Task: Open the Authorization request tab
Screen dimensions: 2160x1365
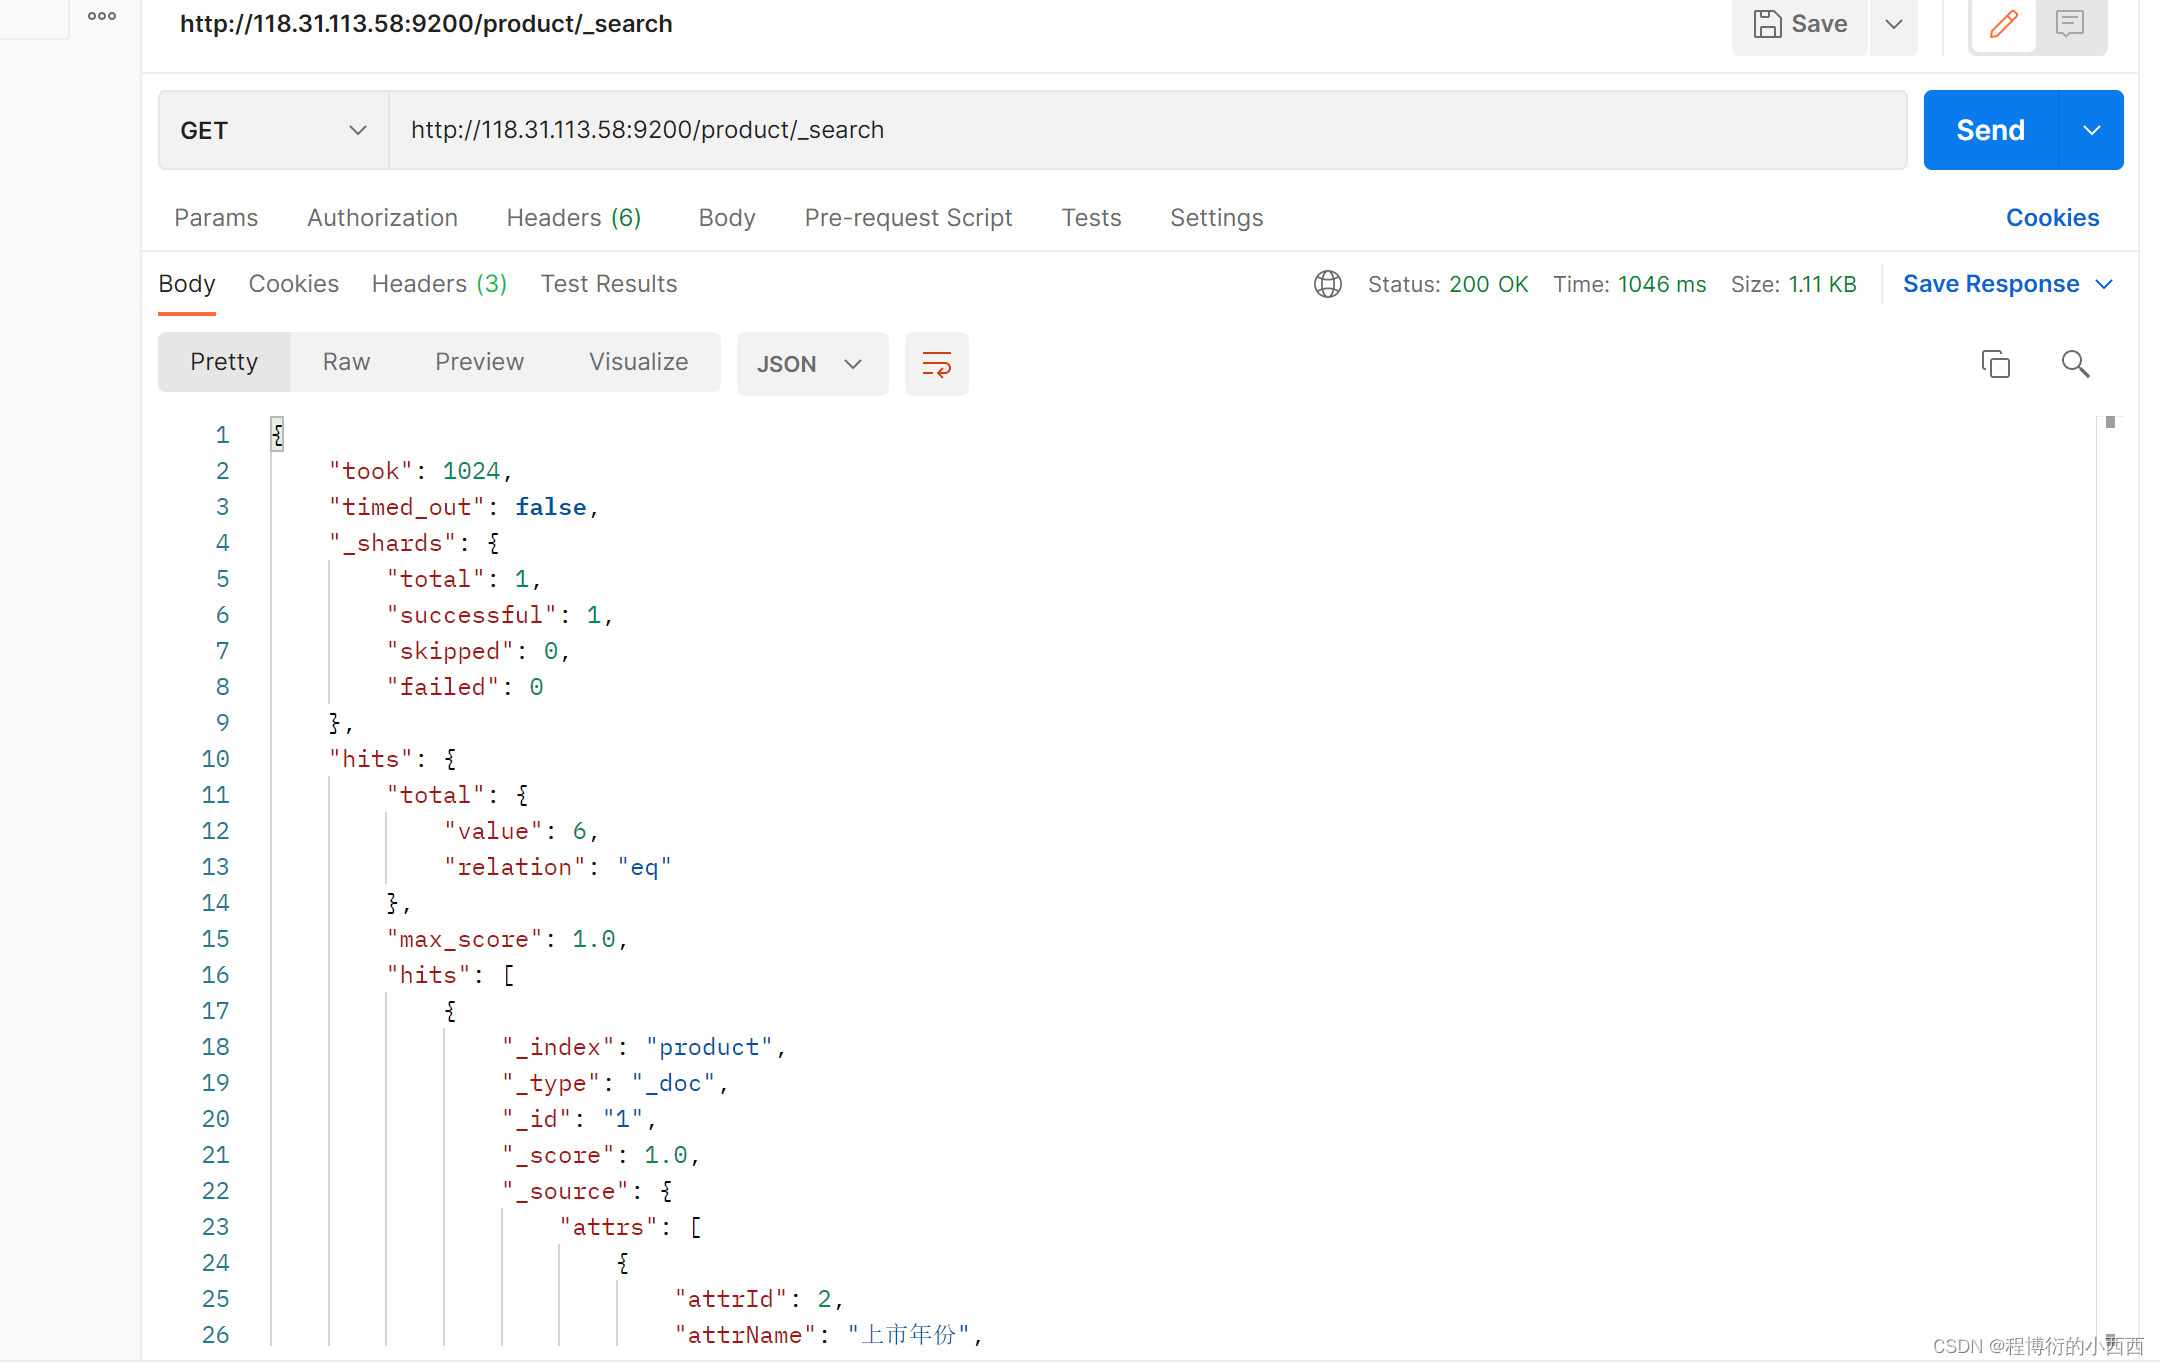Action: [x=382, y=218]
